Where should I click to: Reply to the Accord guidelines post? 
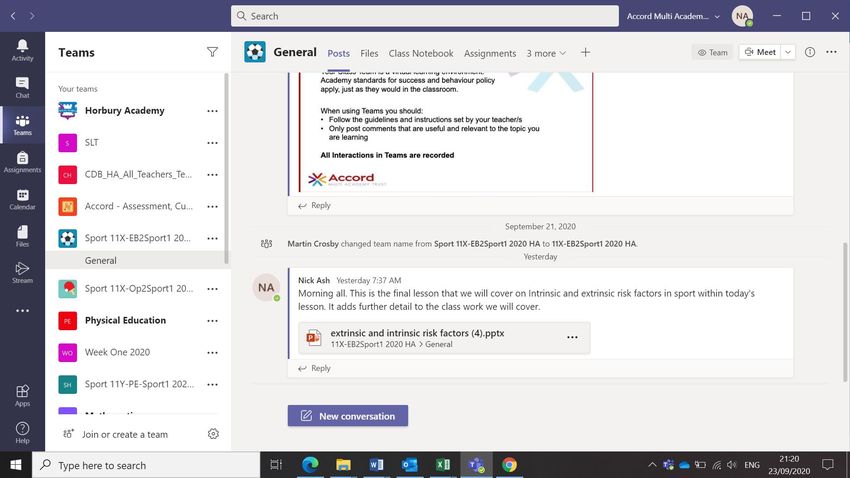pos(314,205)
